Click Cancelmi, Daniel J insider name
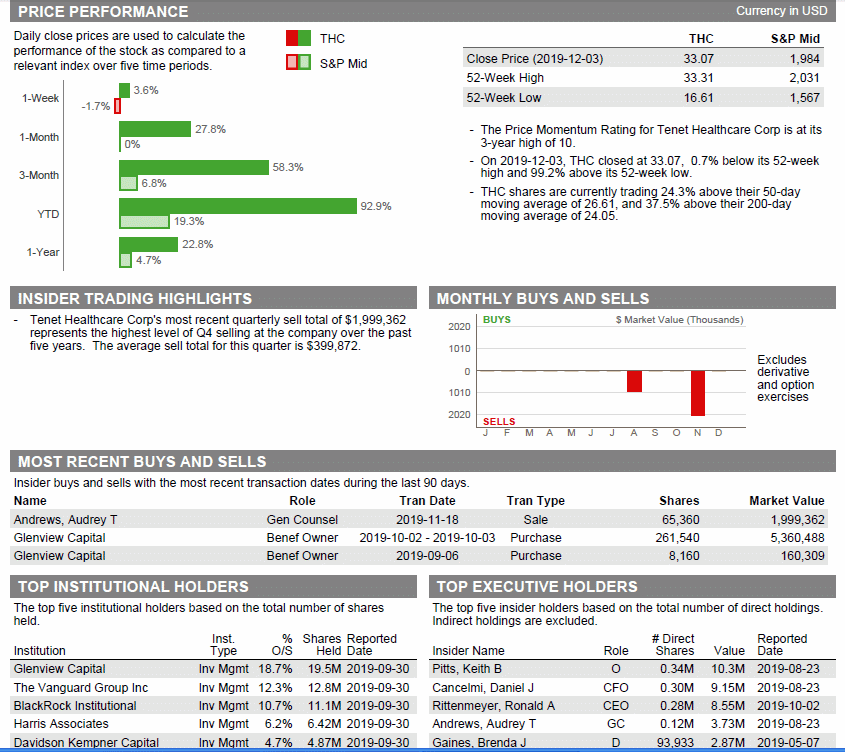 point(483,688)
